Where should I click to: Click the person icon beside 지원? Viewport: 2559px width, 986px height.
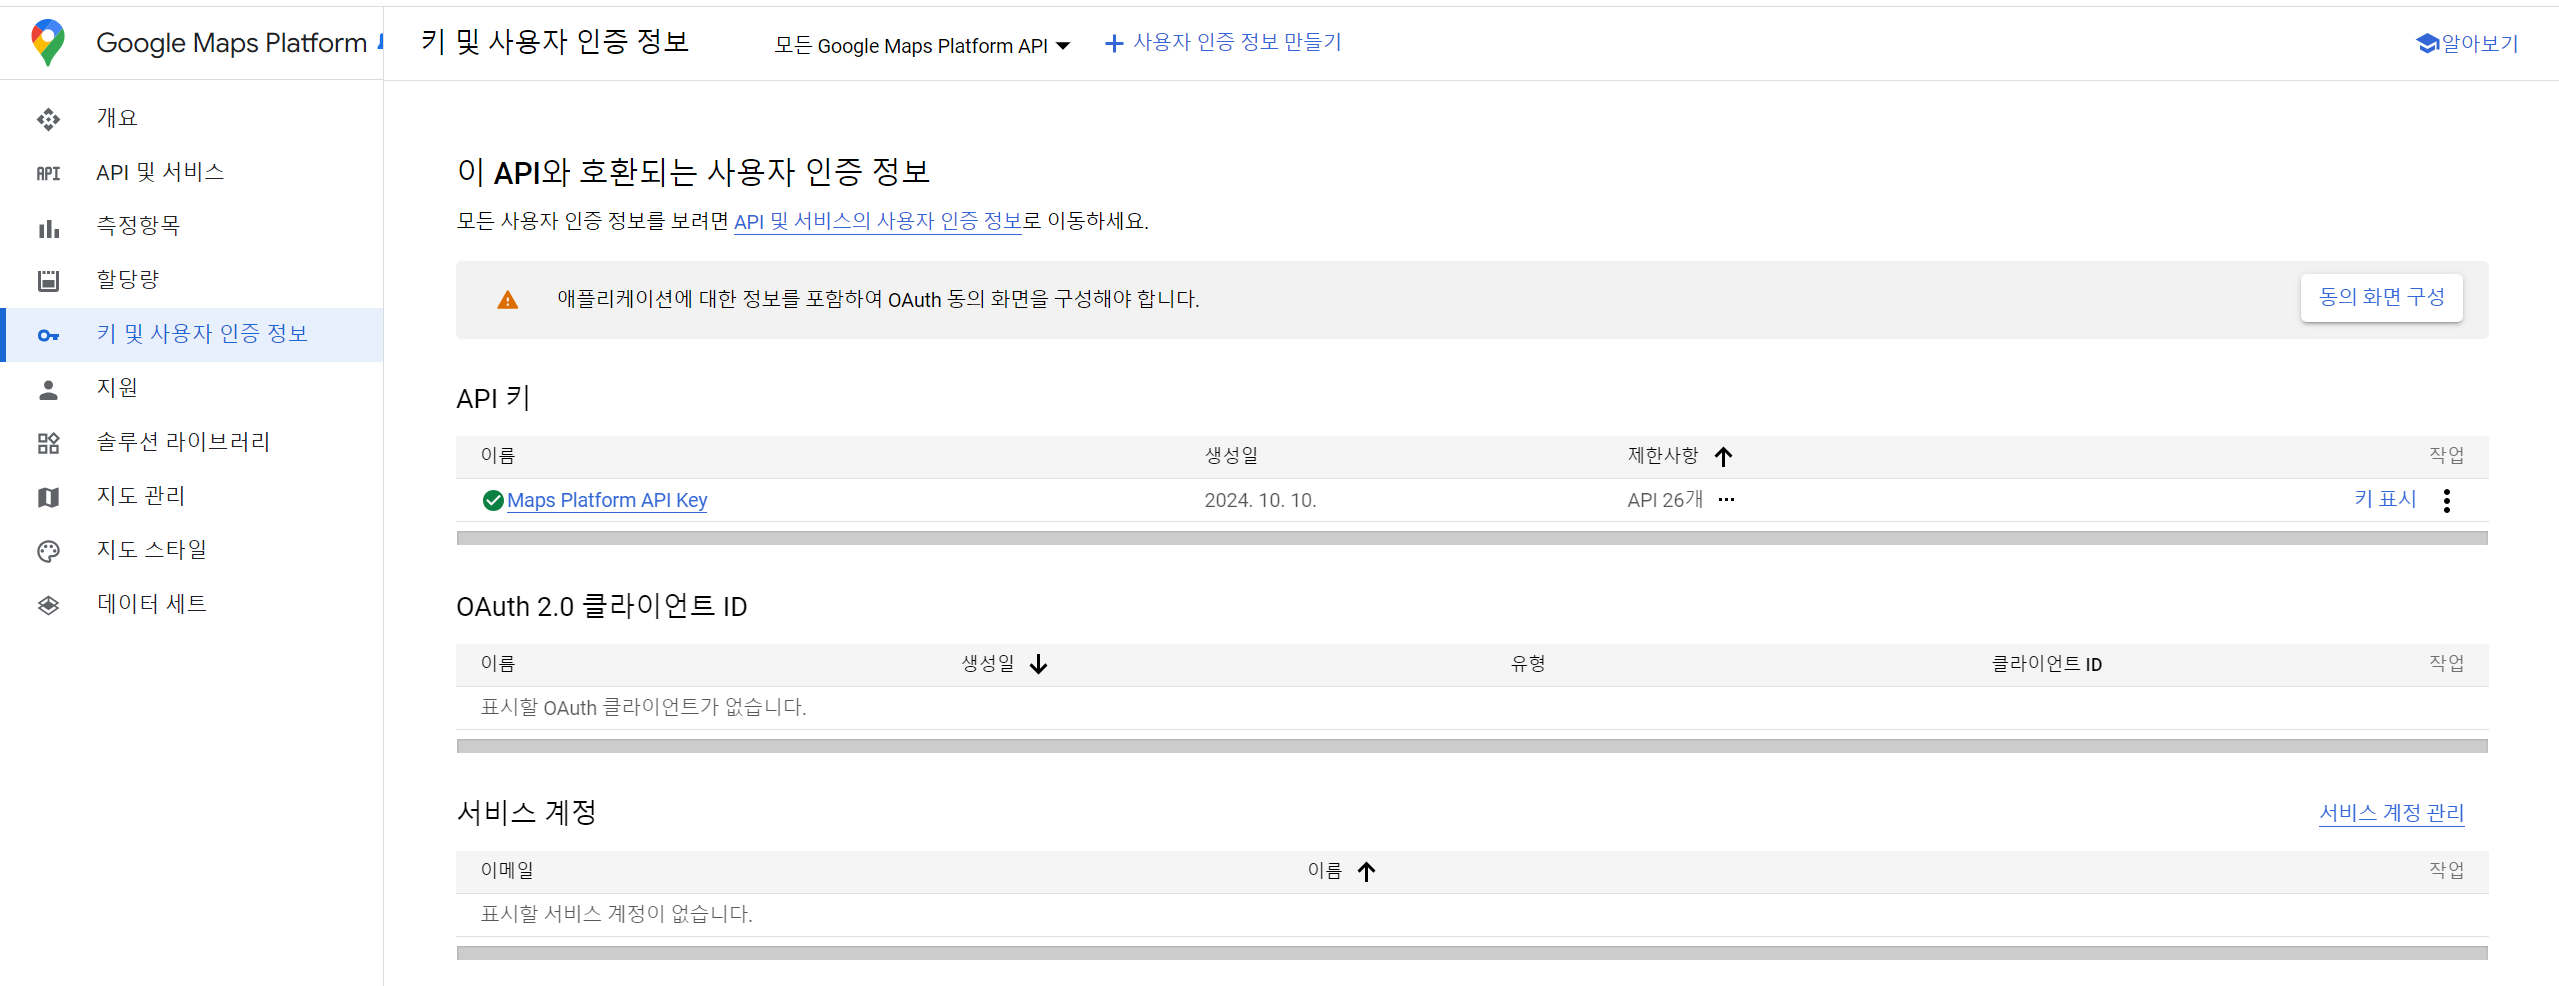(48, 389)
